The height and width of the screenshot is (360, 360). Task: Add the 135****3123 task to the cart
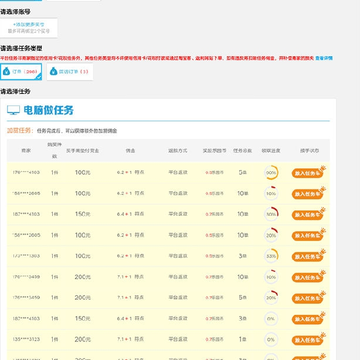(307, 340)
